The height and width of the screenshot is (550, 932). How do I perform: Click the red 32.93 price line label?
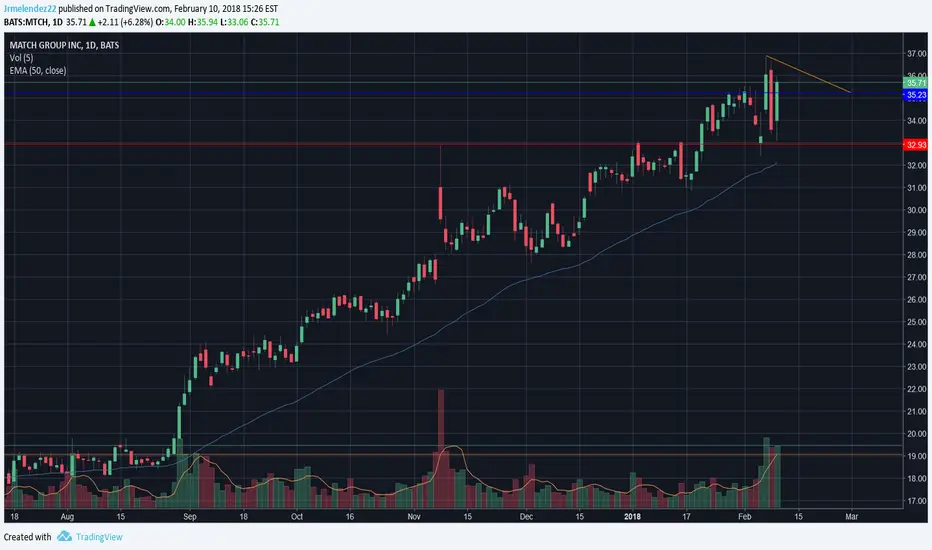[915, 145]
